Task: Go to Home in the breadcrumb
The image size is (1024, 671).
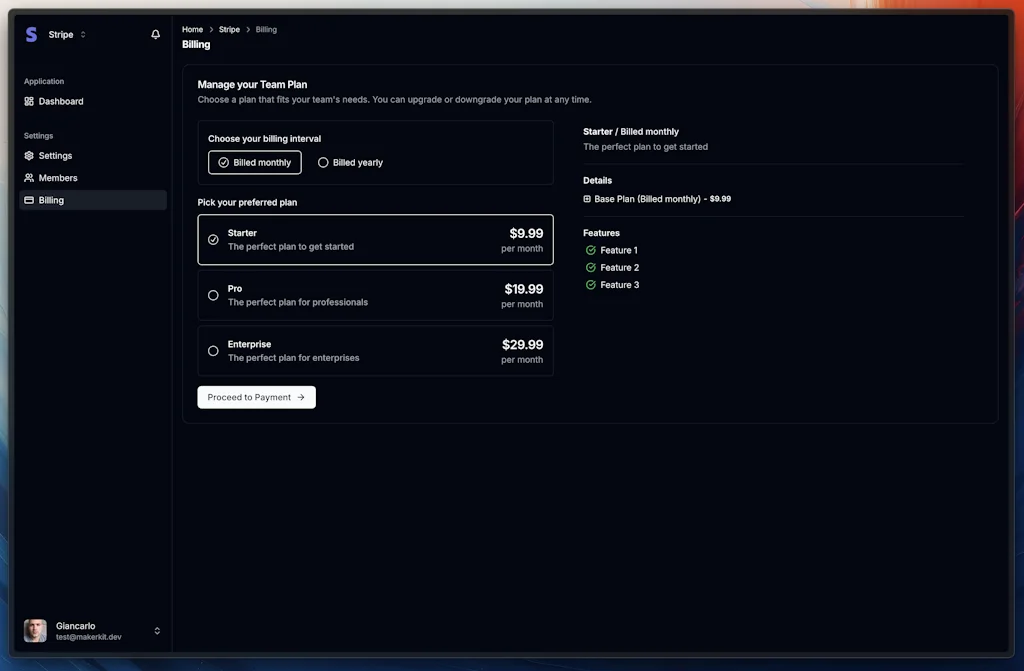Action: (192, 30)
